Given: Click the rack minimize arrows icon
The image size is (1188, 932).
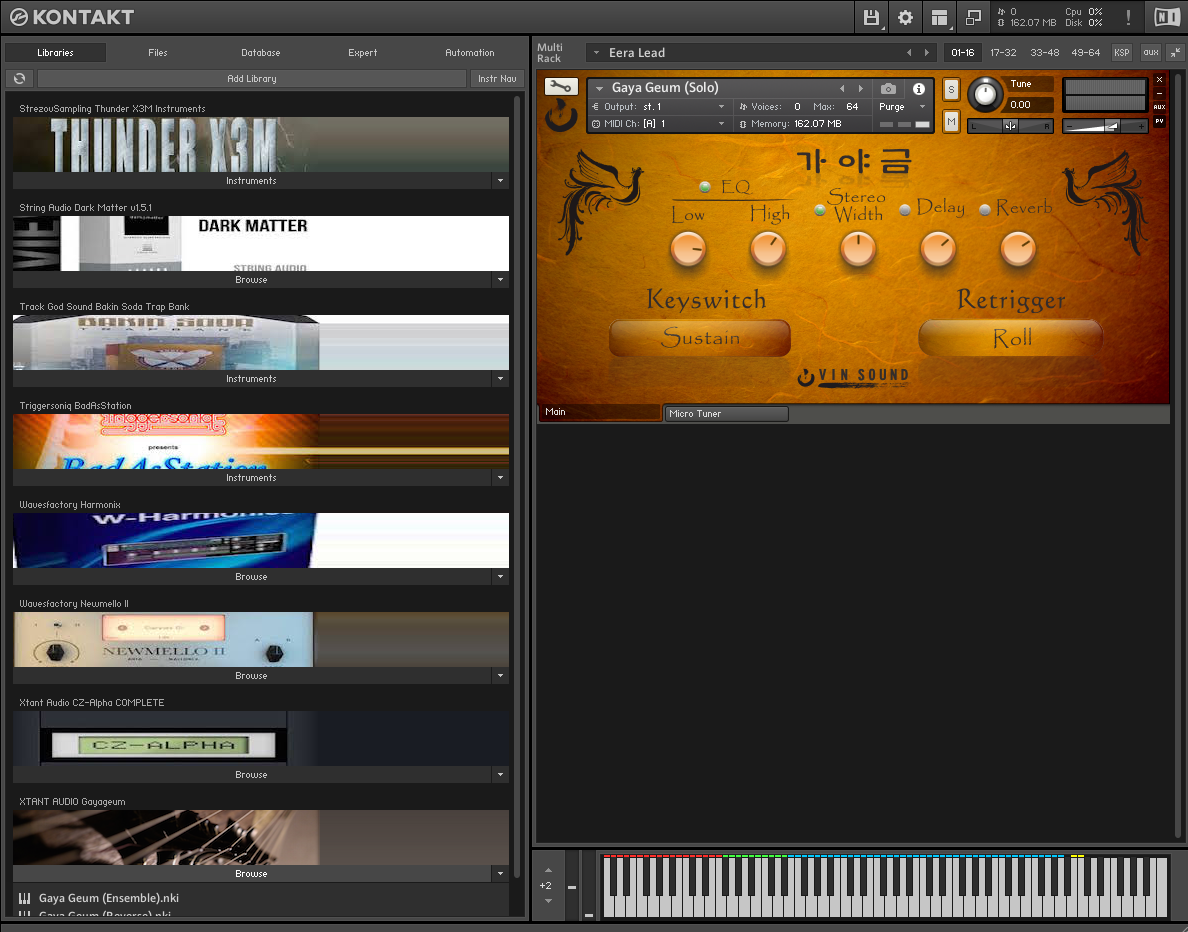Looking at the screenshot, I should click(x=1174, y=52).
